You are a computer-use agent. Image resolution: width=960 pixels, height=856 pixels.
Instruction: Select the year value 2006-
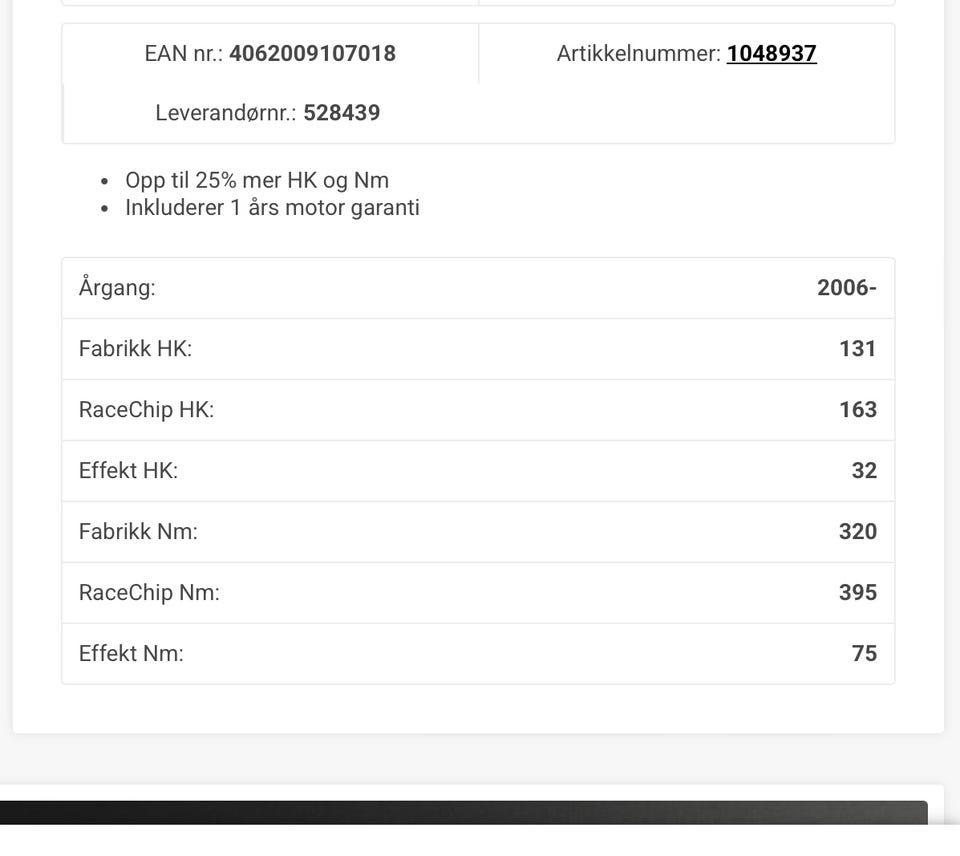coord(846,288)
